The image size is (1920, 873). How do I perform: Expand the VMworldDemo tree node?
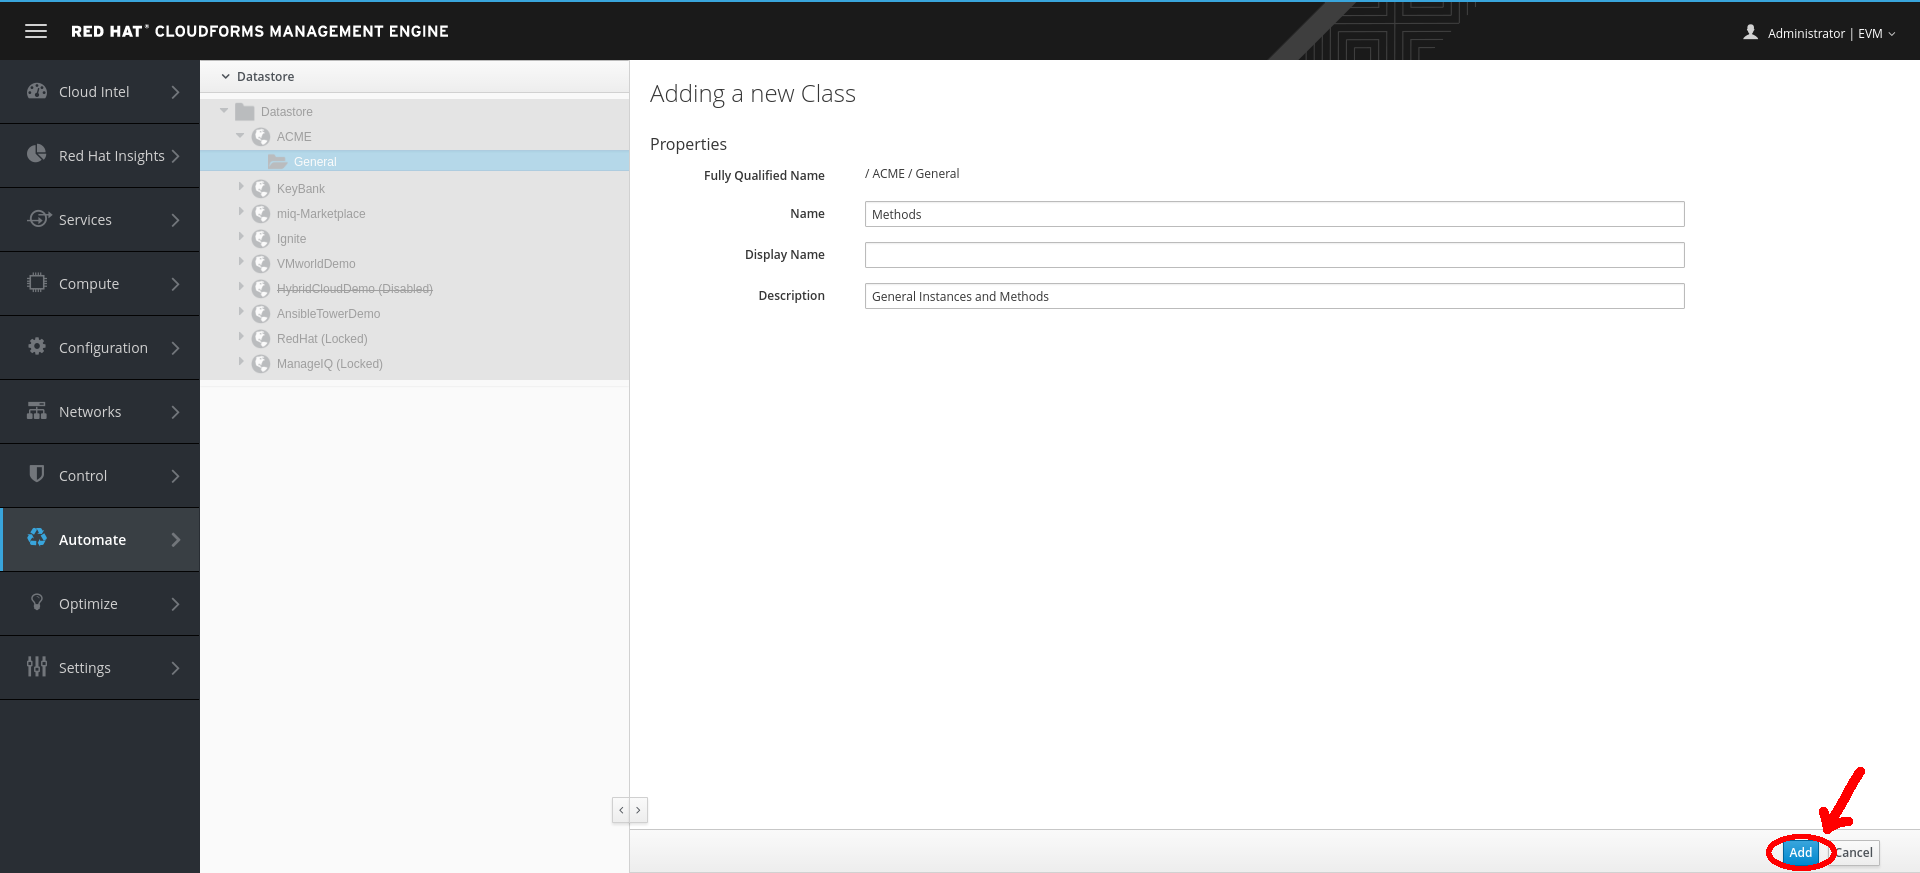click(x=241, y=262)
